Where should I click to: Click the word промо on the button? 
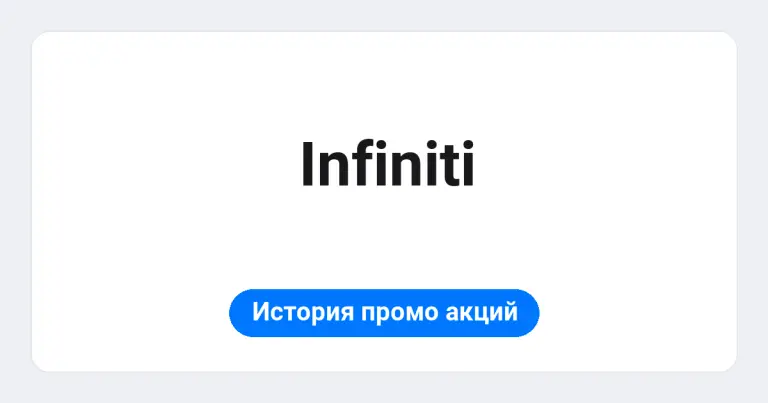coord(399,313)
